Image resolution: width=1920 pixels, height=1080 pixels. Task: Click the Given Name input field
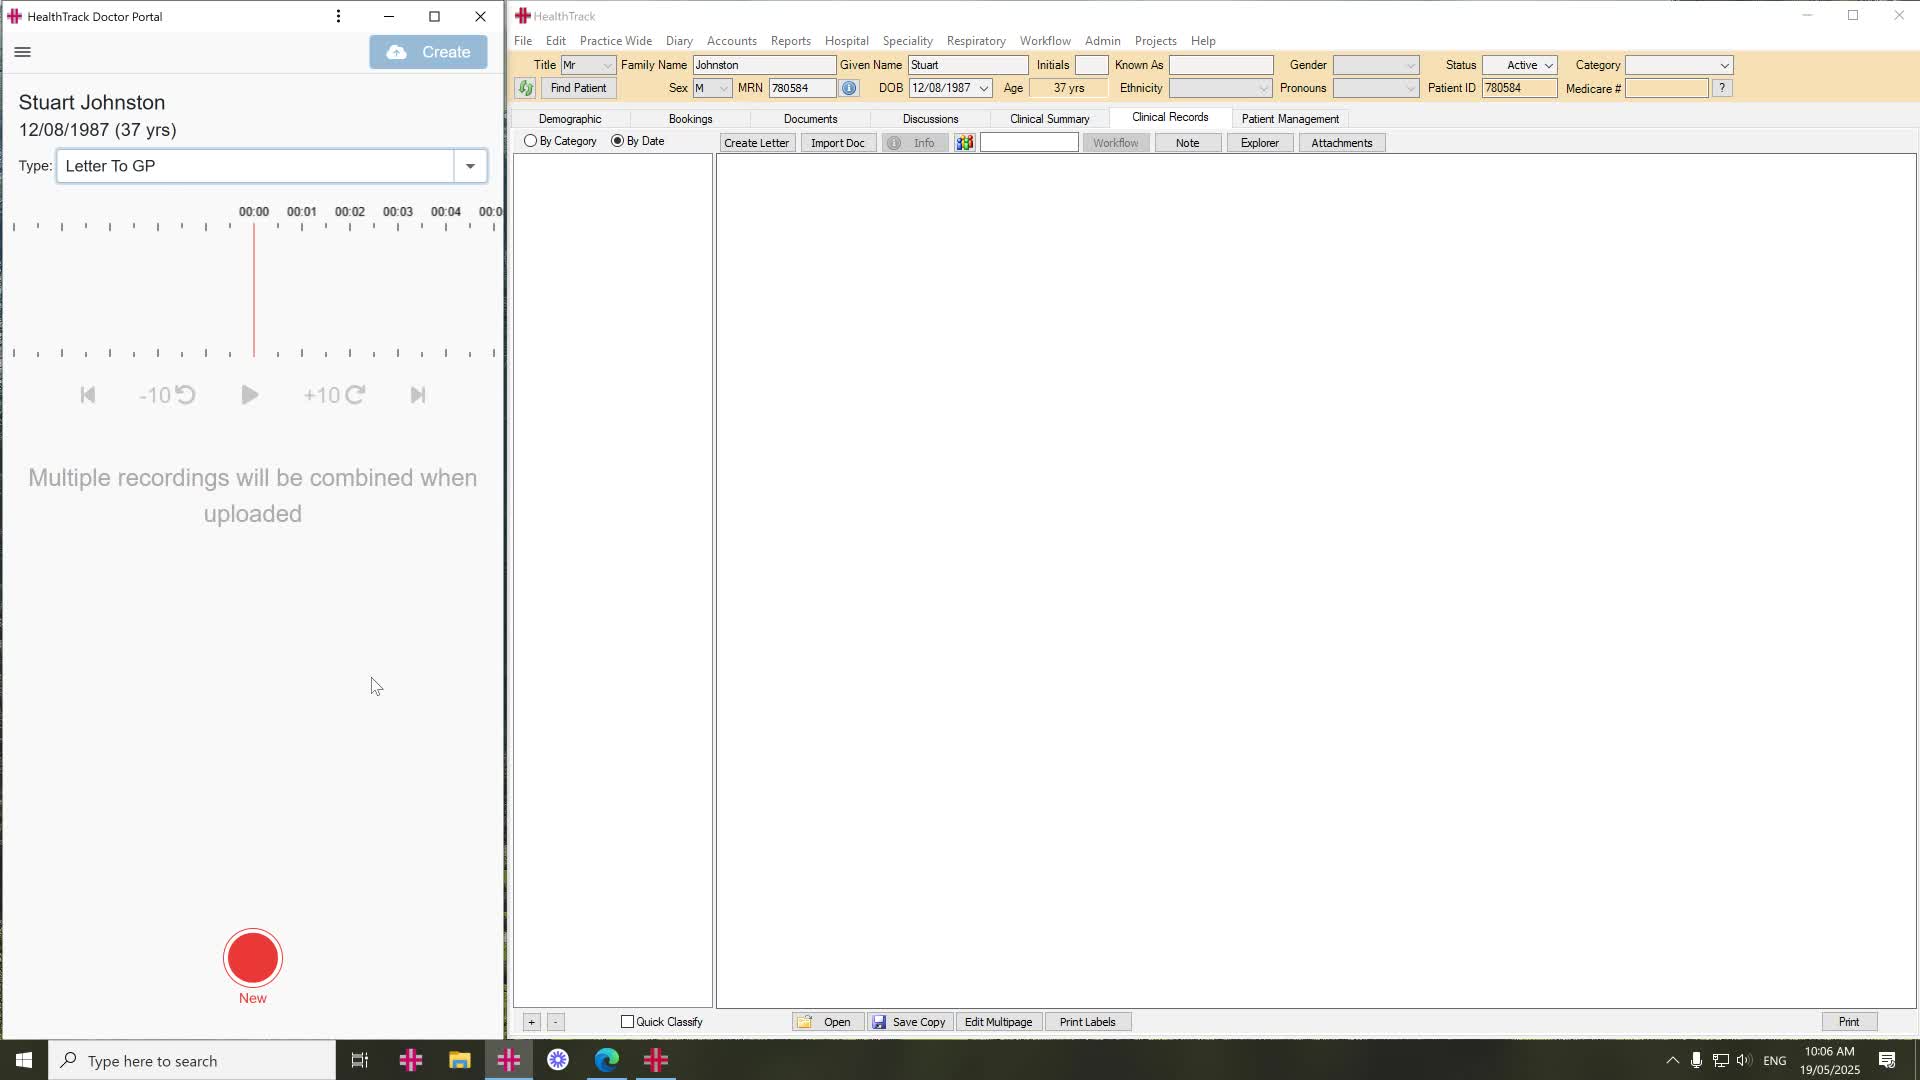968,65
